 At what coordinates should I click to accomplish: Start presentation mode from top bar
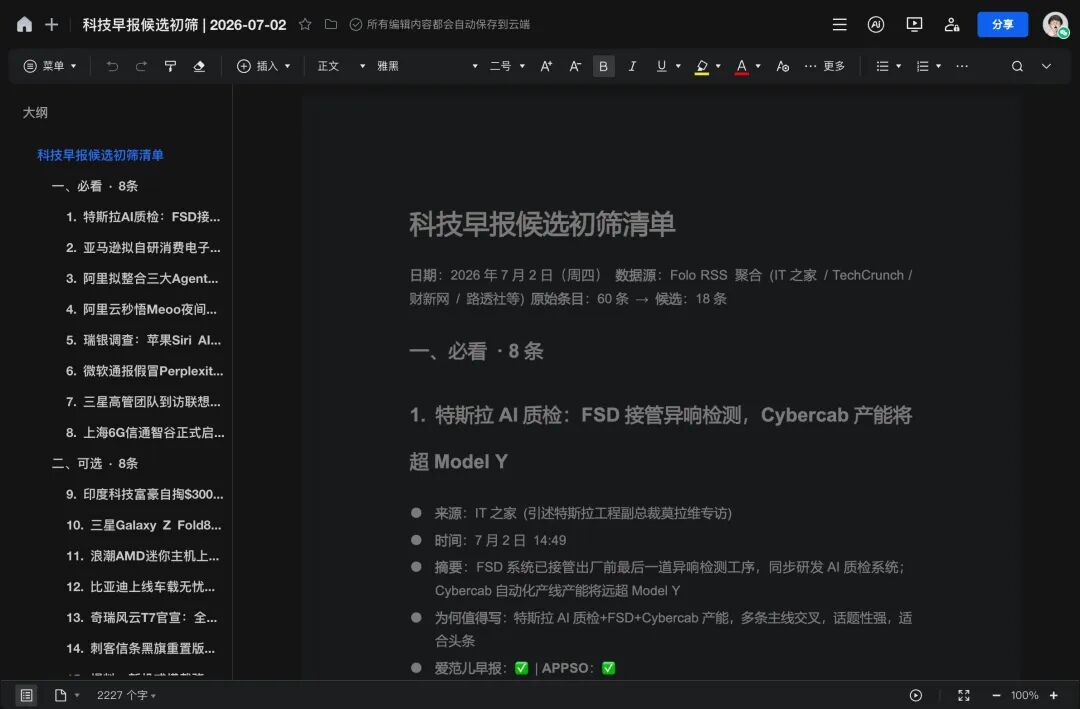(914, 25)
